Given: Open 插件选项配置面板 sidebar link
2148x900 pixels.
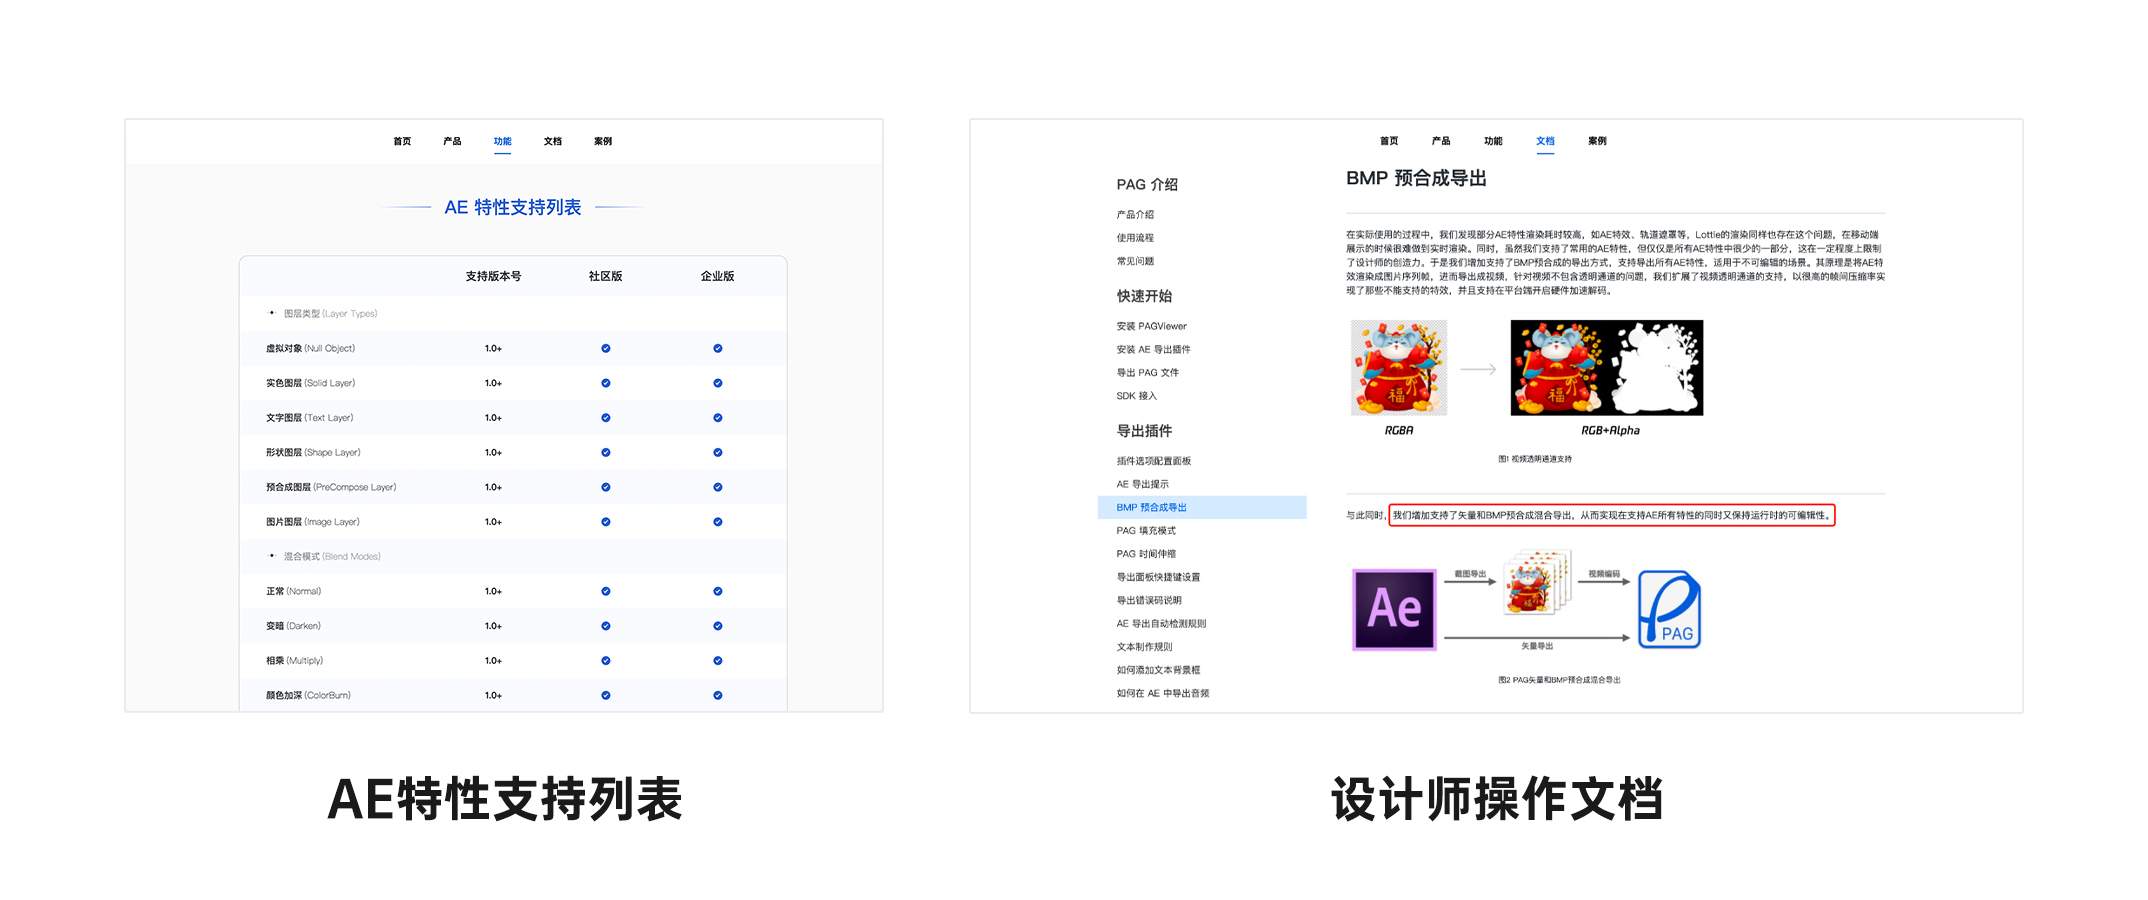Looking at the screenshot, I should coord(1153,461).
